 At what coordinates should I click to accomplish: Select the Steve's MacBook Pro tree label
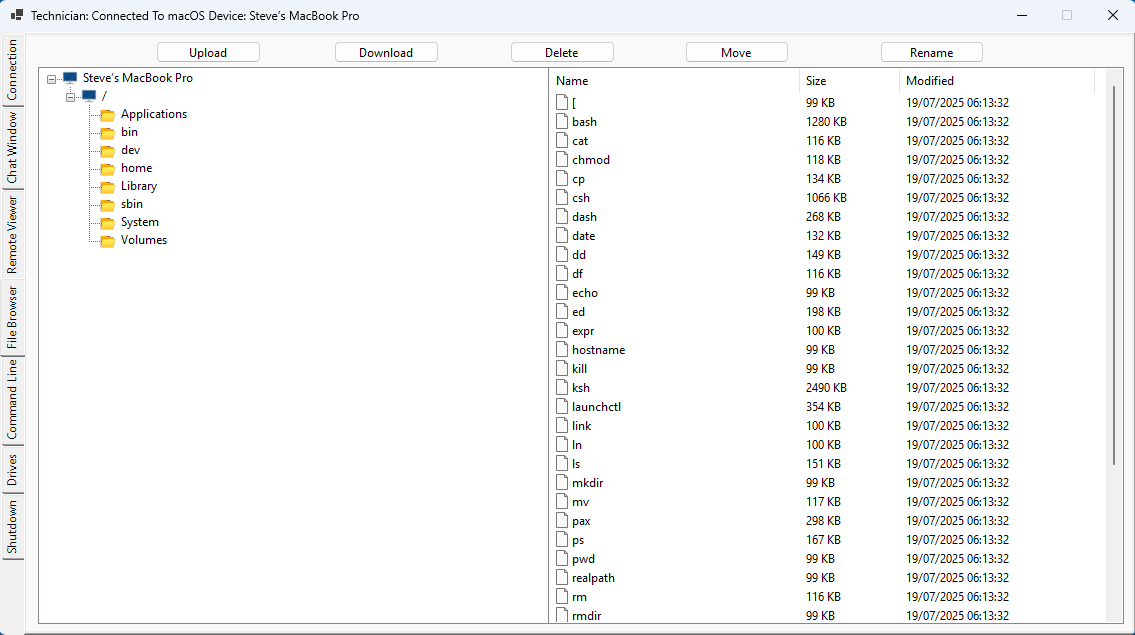[x=138, y=77]
